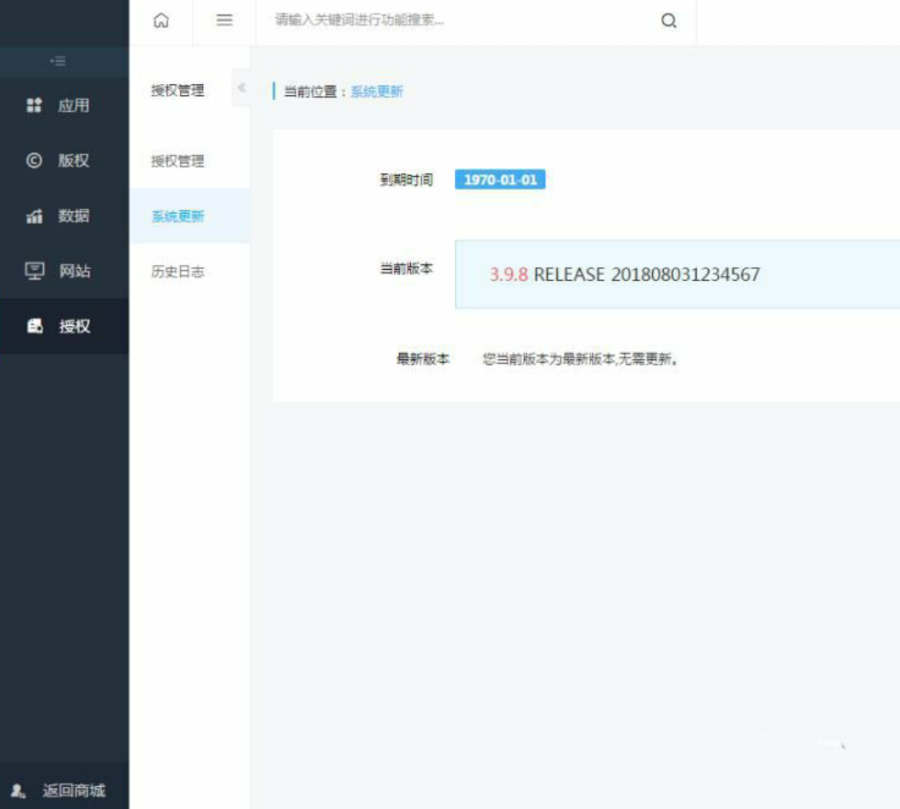Click the 数据 chart icon
Screen dimensions: 900x809
point(34,216)
